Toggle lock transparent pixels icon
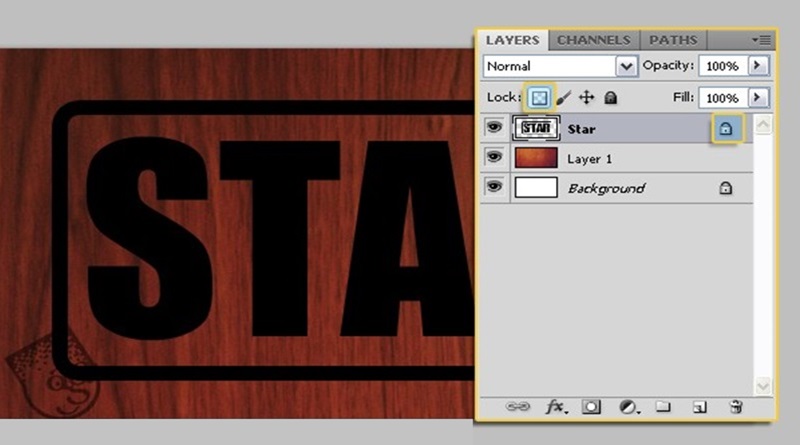 [x=539, y=97]
